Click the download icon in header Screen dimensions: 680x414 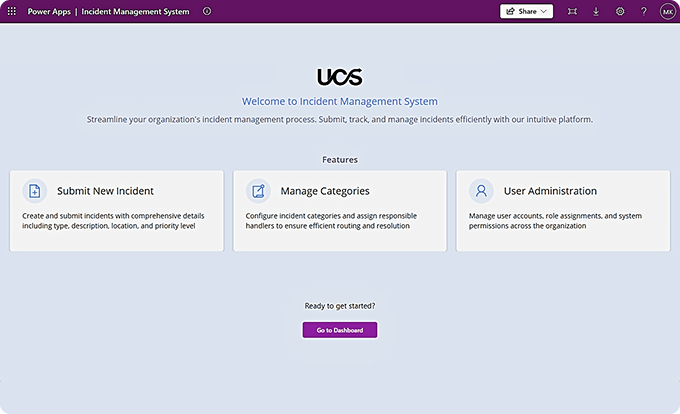[596, 11]
